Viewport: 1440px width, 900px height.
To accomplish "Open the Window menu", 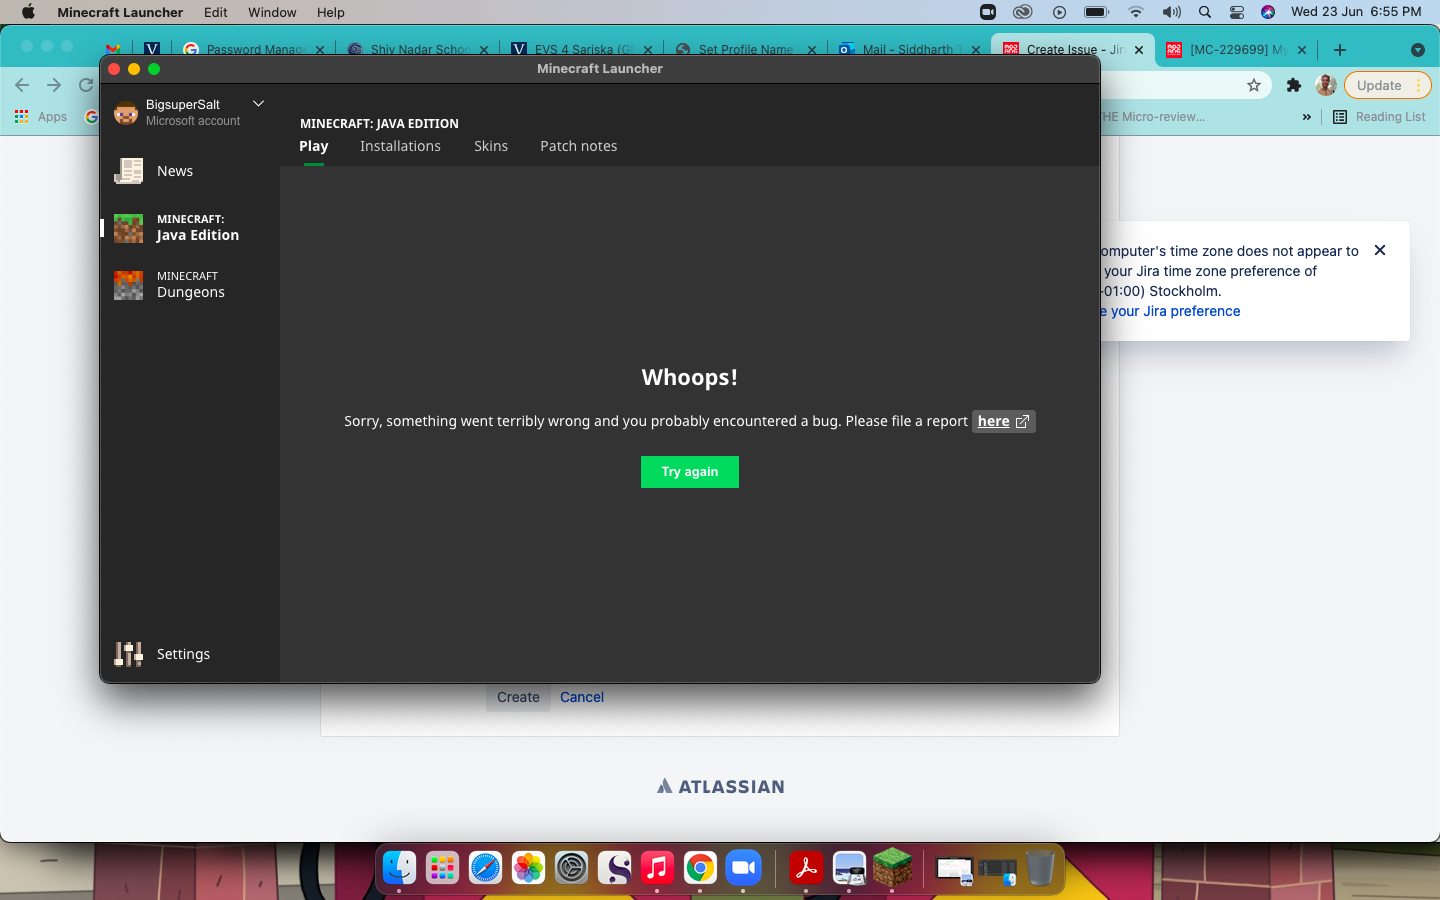I will (272, 12).
